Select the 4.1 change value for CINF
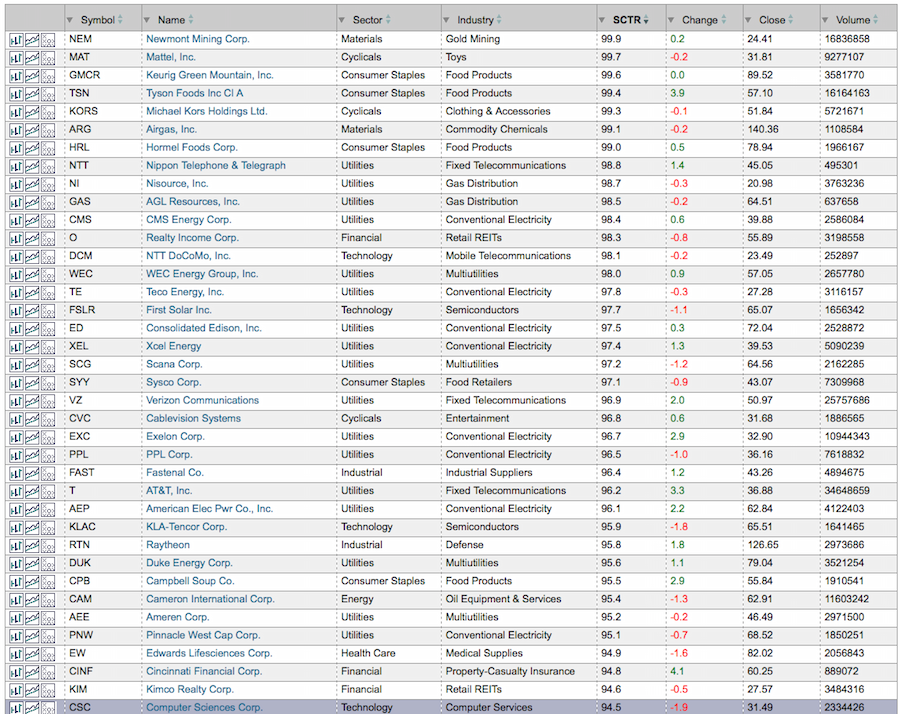Viewport: 900px width, 714px height. click(677, 671)
